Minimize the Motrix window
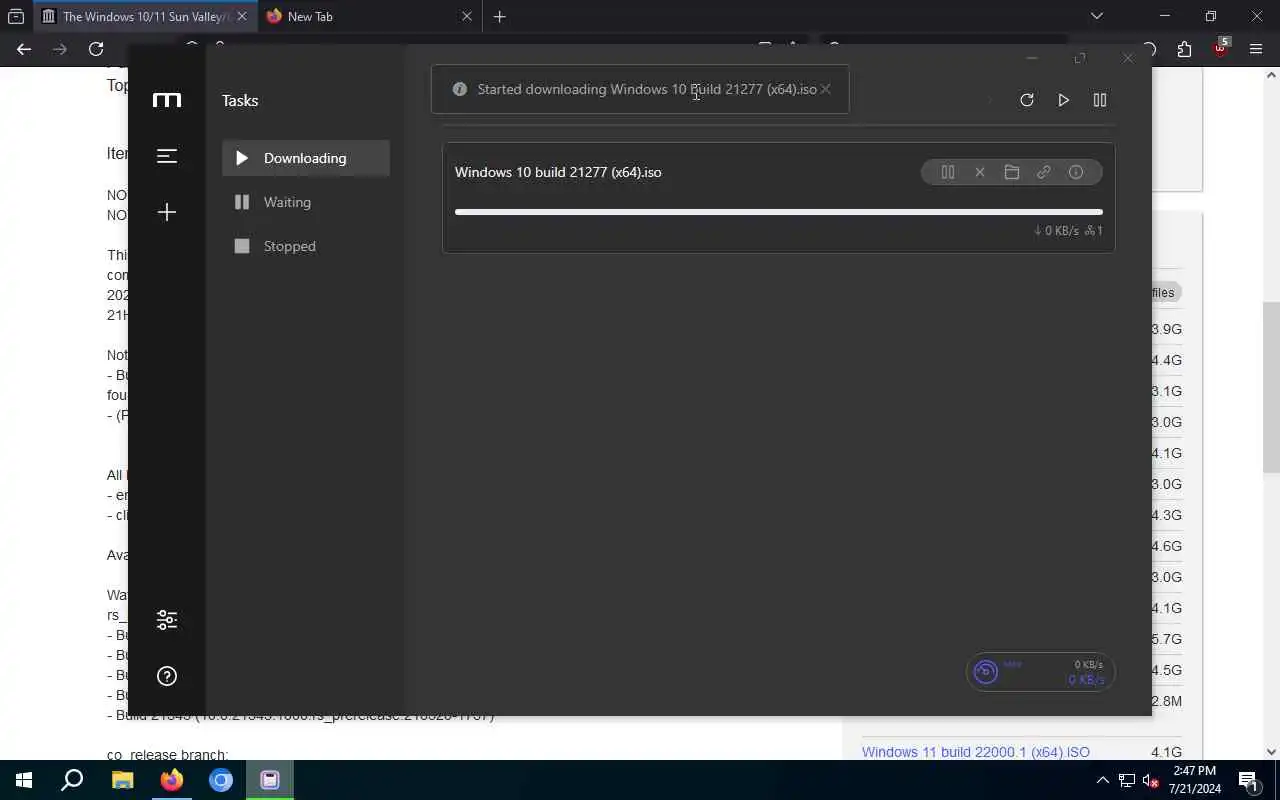This screenshot has width=1280, height=800. pyautogui.click(x=1032, y=58)
